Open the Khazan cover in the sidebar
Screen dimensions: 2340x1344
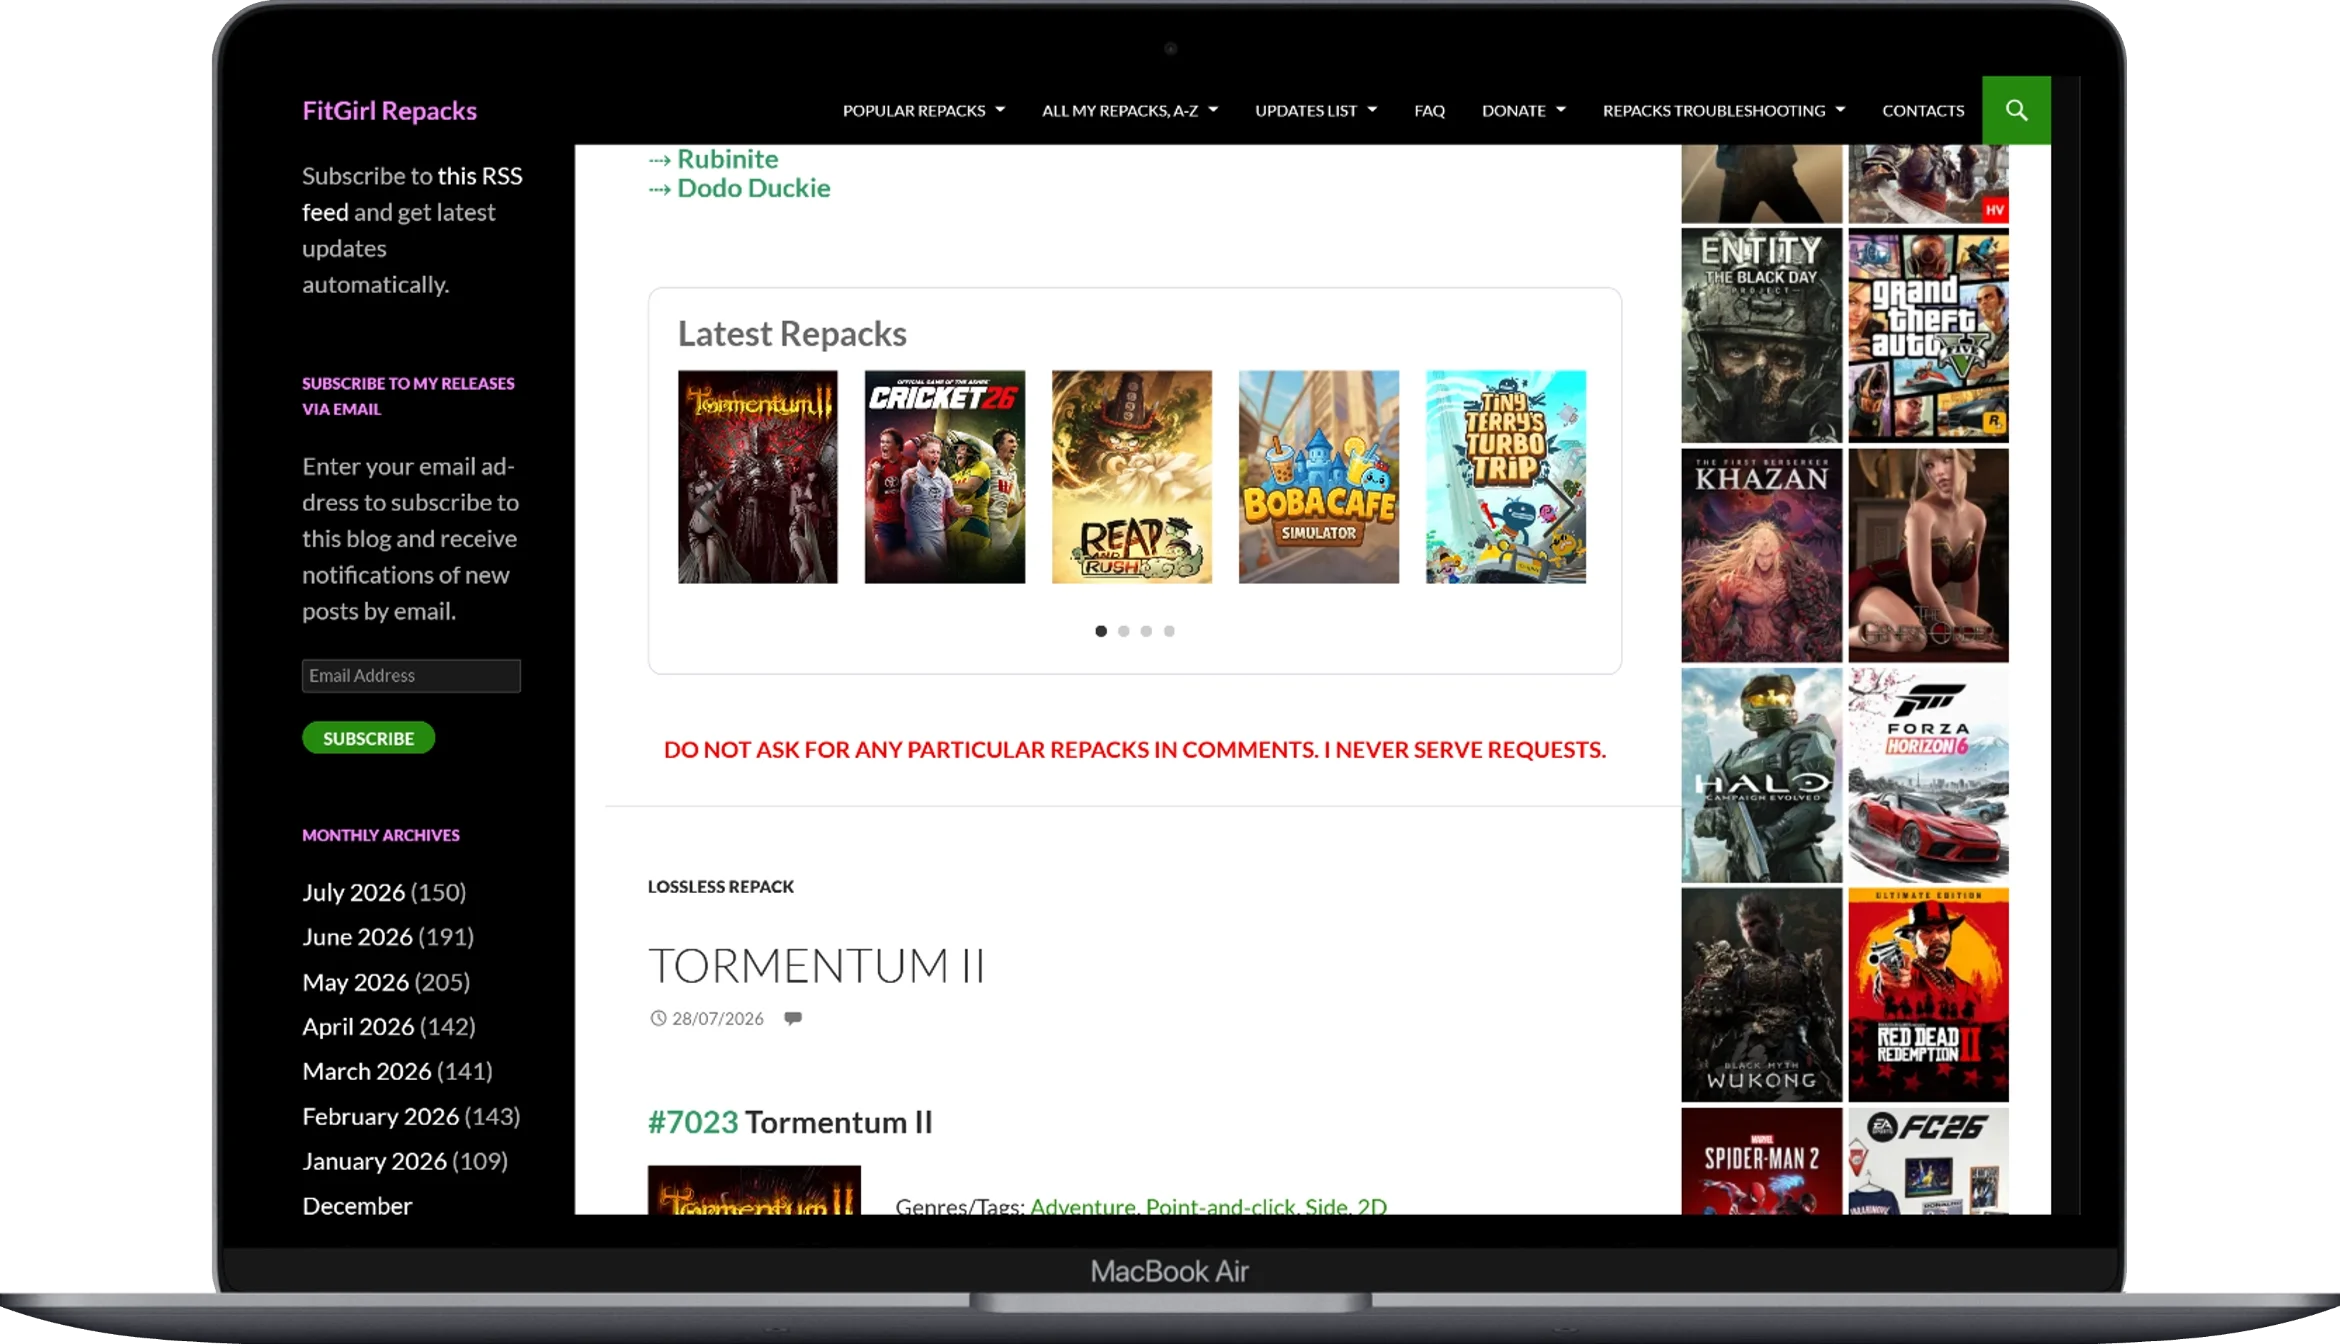1761,556
